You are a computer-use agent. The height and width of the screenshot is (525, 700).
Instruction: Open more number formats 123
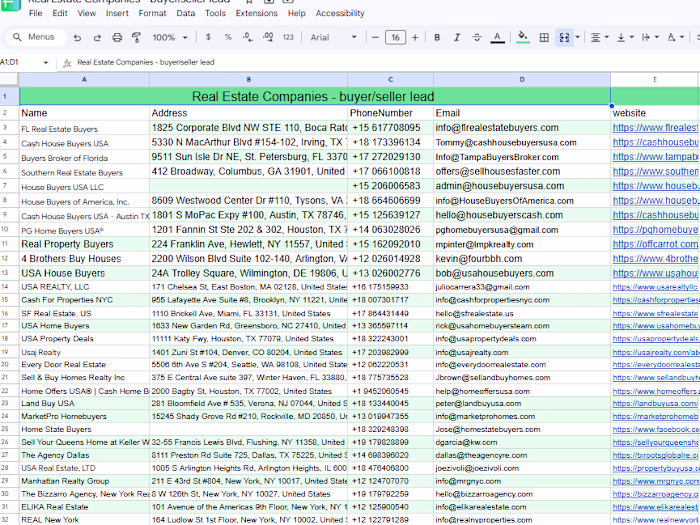click(288, 37)
